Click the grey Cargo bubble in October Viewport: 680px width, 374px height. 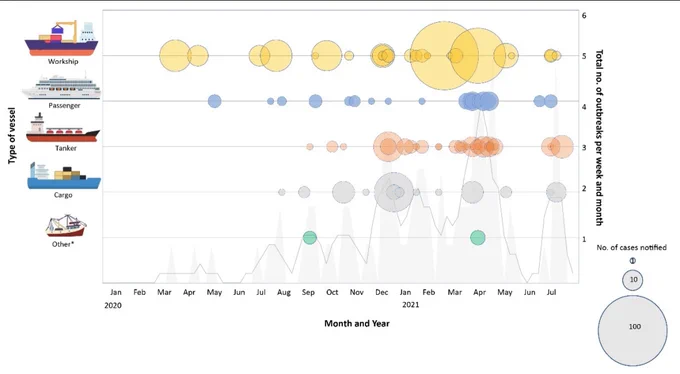coord(343,192)
